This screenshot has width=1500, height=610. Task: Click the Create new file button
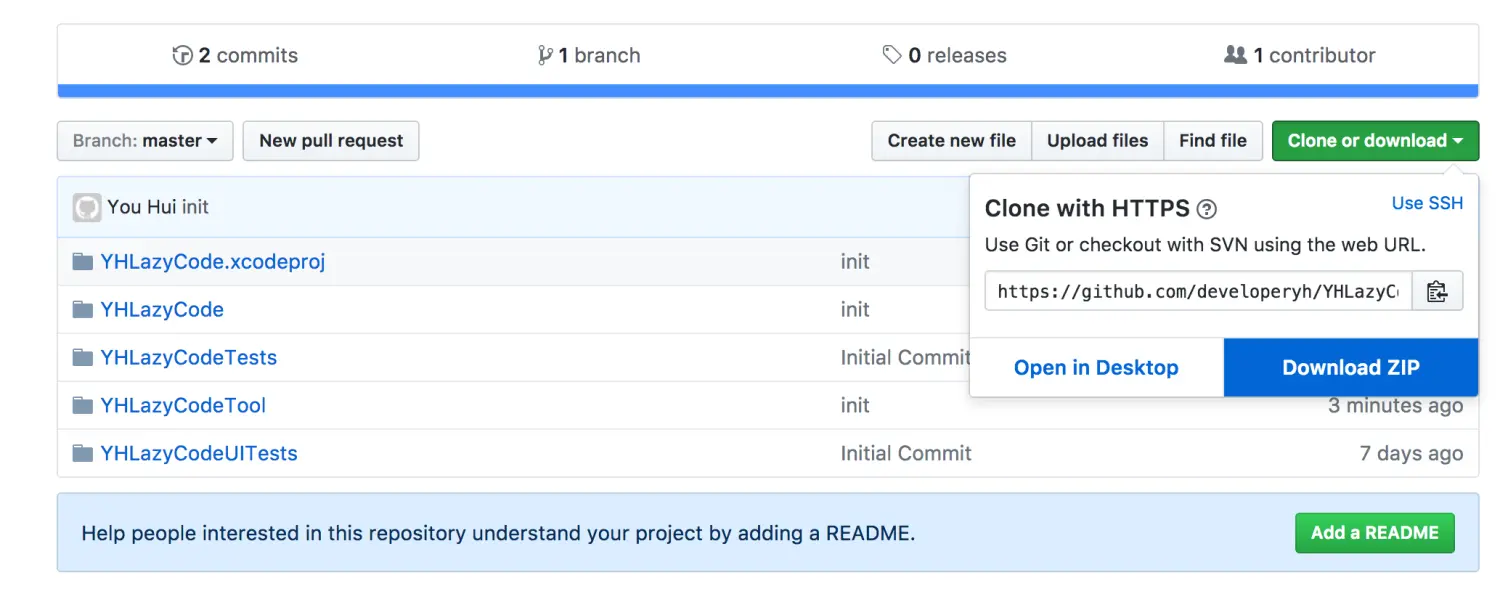[x=951, y=141]
